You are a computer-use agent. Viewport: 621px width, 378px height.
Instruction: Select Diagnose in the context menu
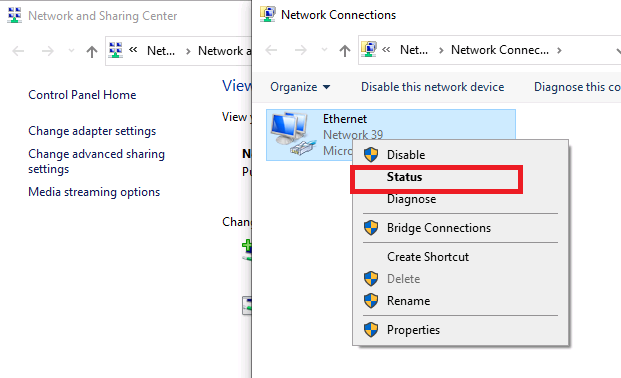click(411, 199)
